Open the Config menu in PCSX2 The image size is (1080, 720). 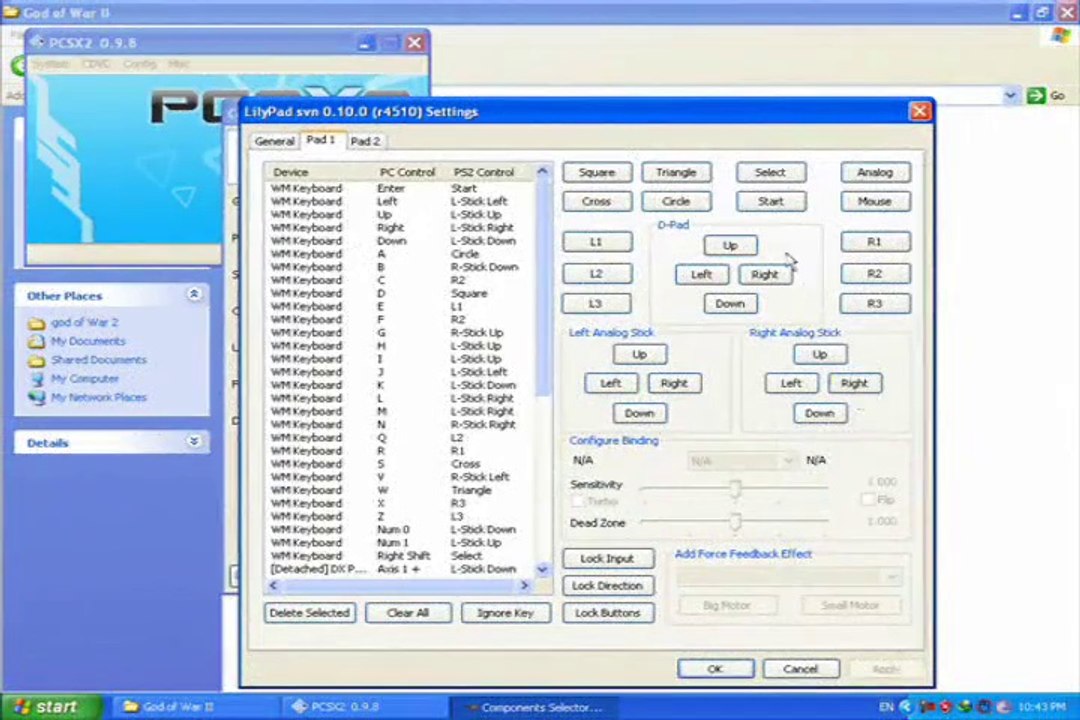140,64
